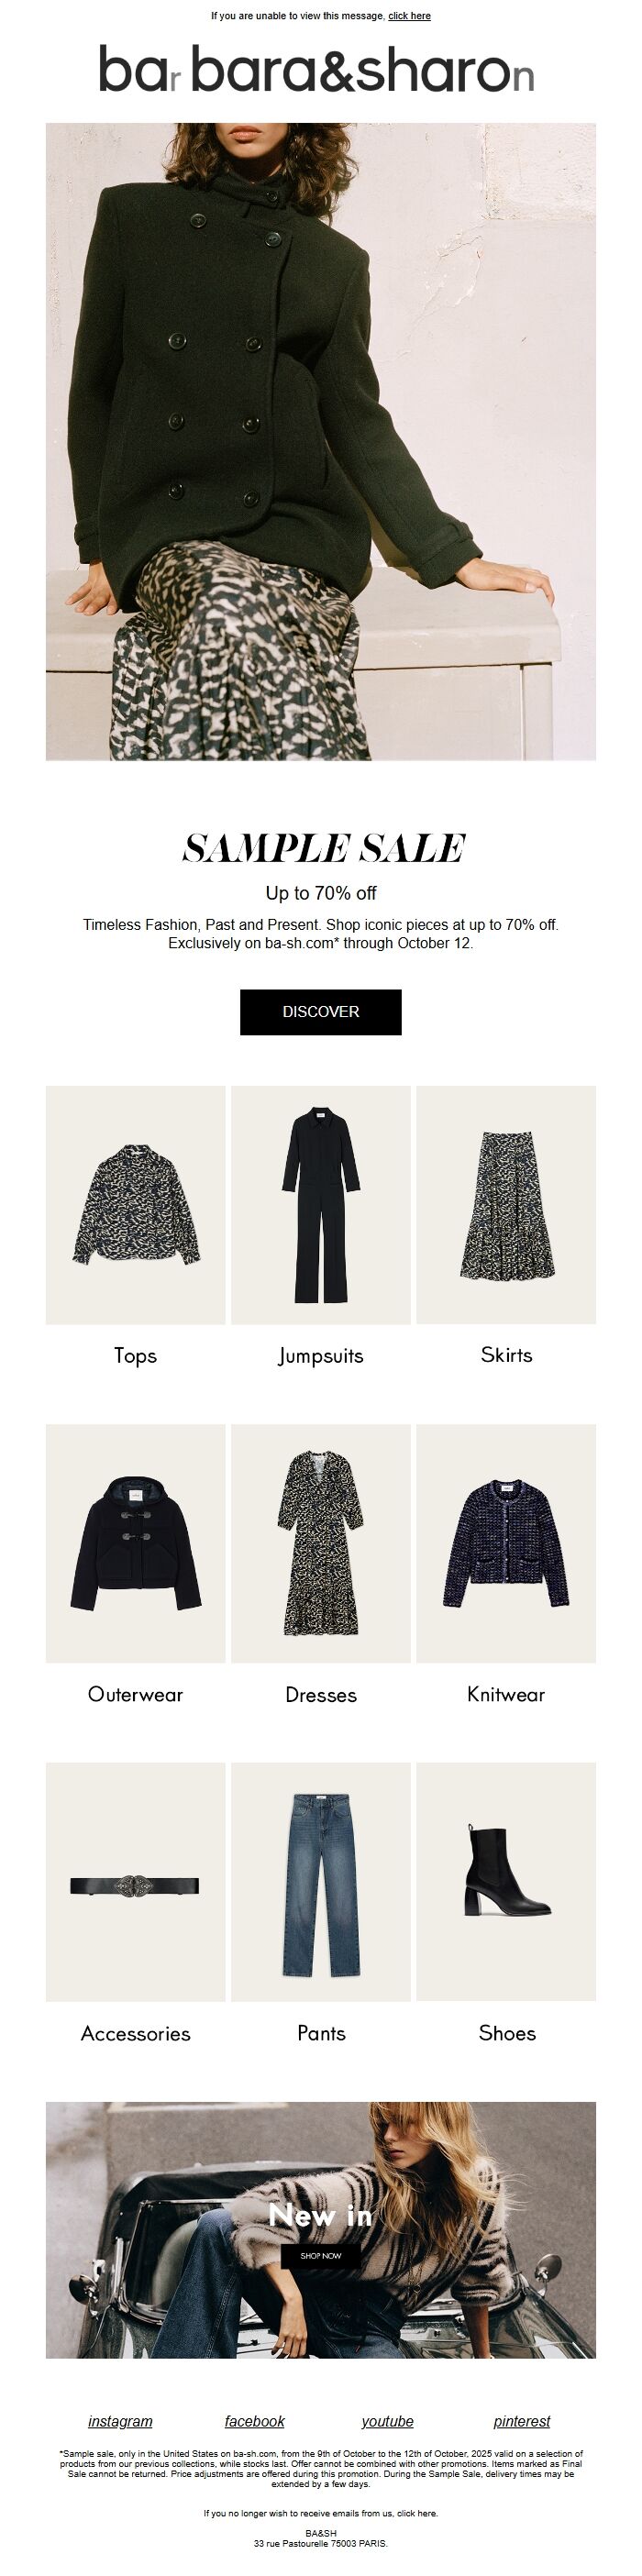Open the Jumpsuits category label
The image size is (642, 2576).
click(321, 1356)
